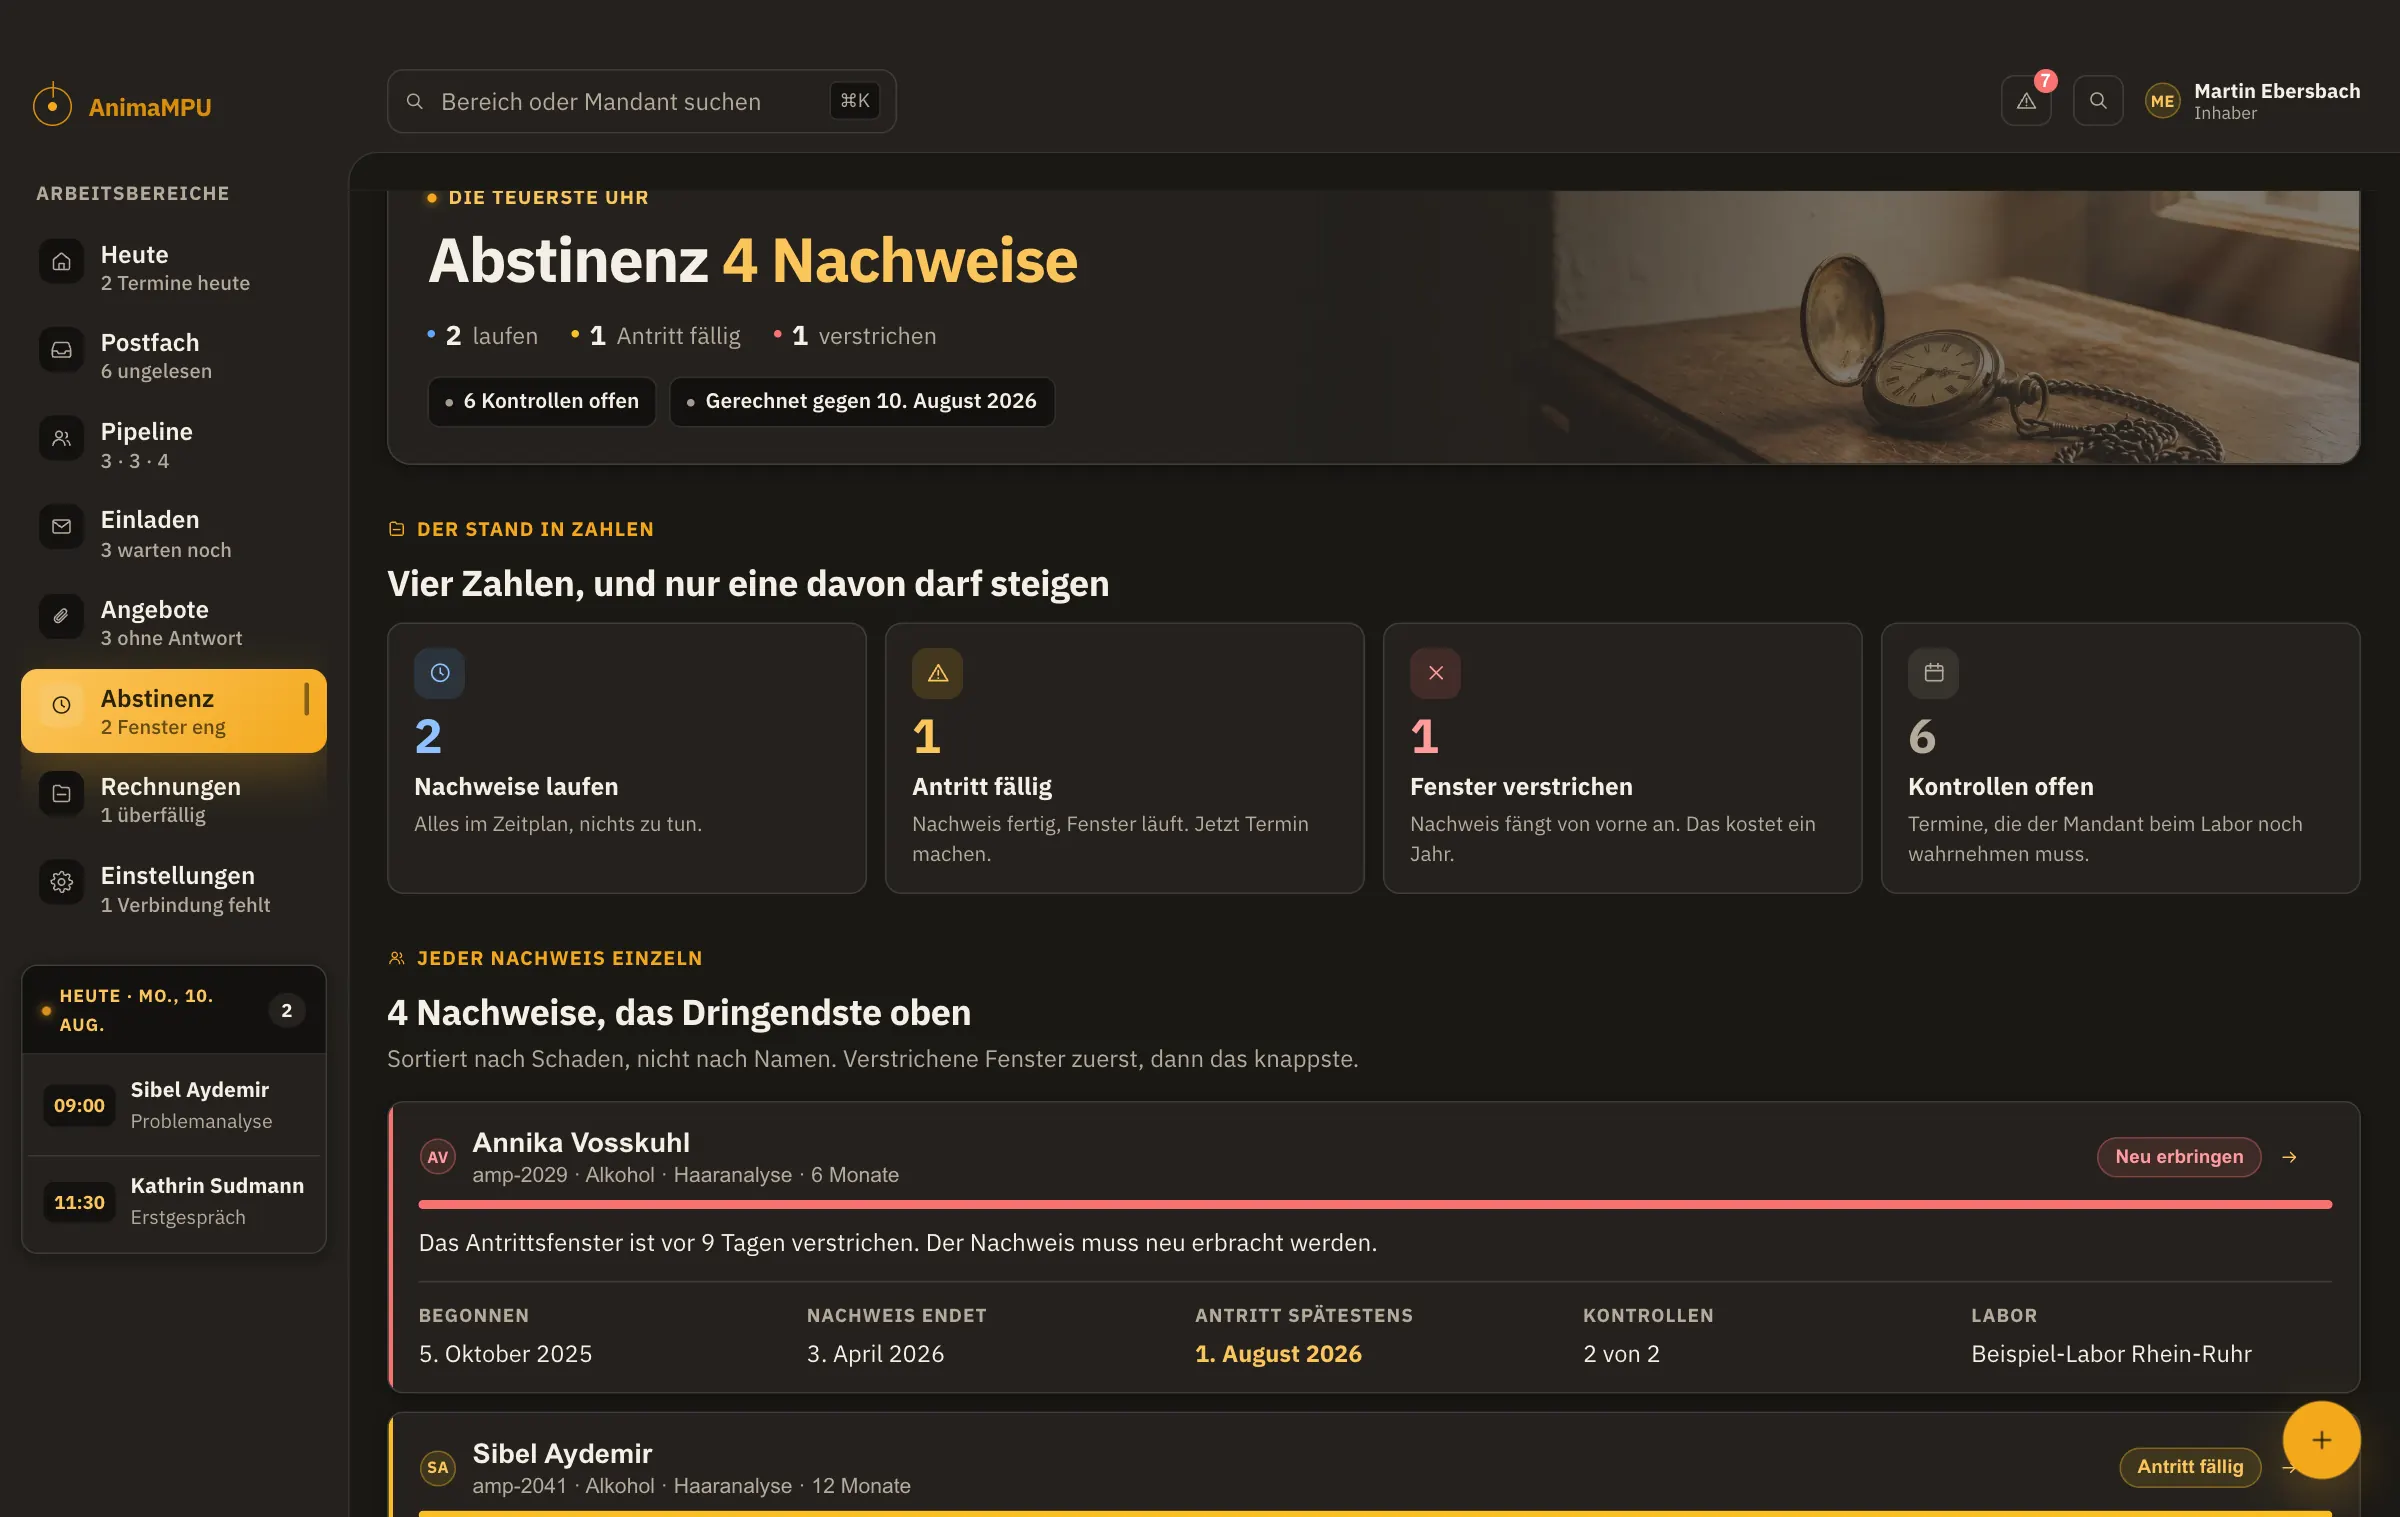2400x1517 pixels.
Task: Open the Heute workspace
Action: (174, 268)
